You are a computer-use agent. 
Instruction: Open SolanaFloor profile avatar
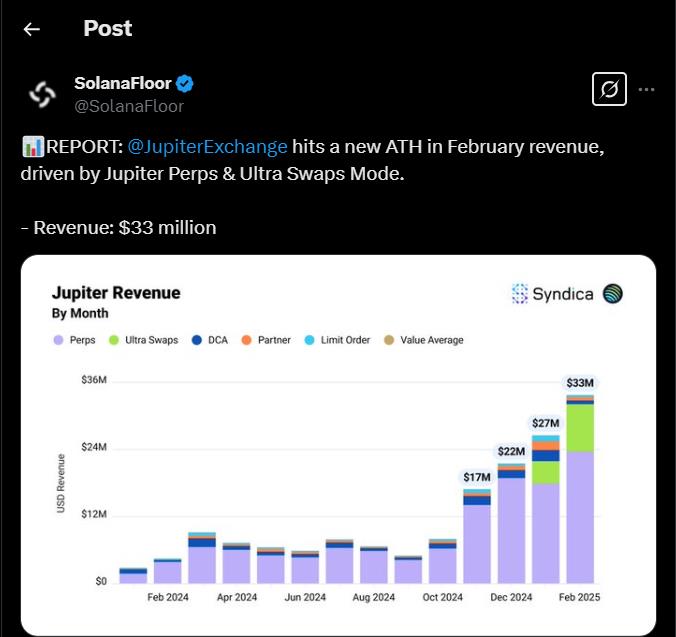[42, 94]
